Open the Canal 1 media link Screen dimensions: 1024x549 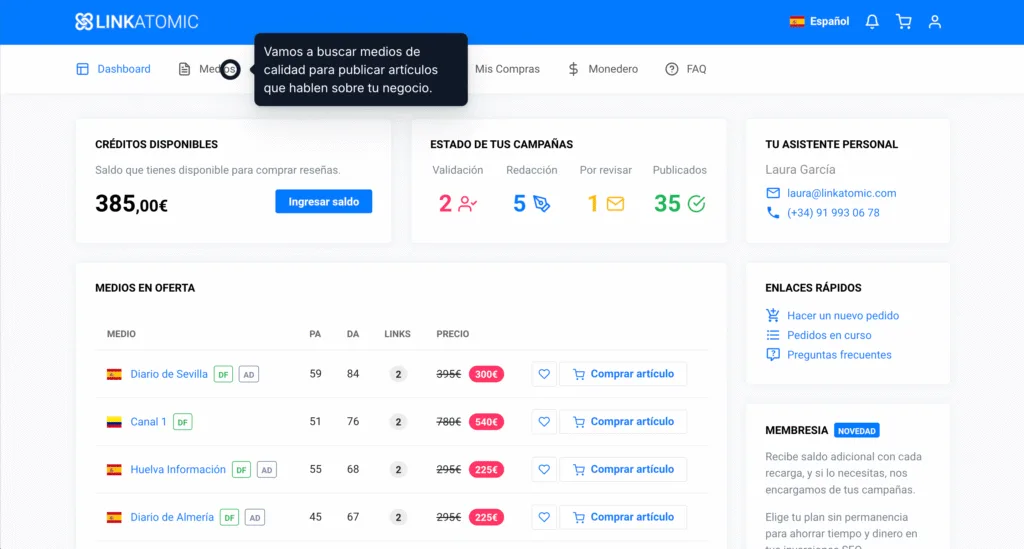coord(148,422)
